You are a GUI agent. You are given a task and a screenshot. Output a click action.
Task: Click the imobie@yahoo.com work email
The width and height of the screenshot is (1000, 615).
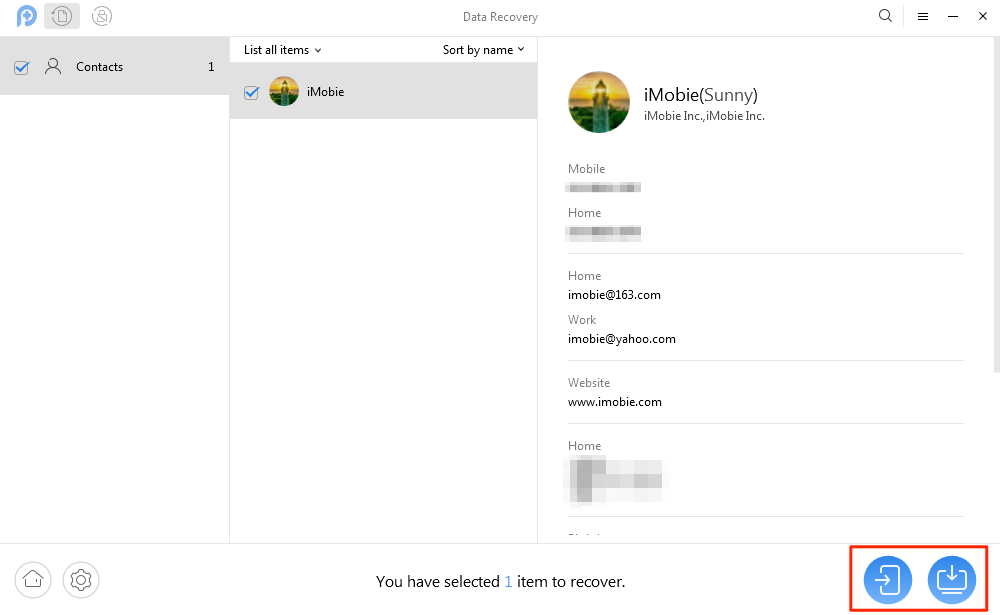[622, 339]
